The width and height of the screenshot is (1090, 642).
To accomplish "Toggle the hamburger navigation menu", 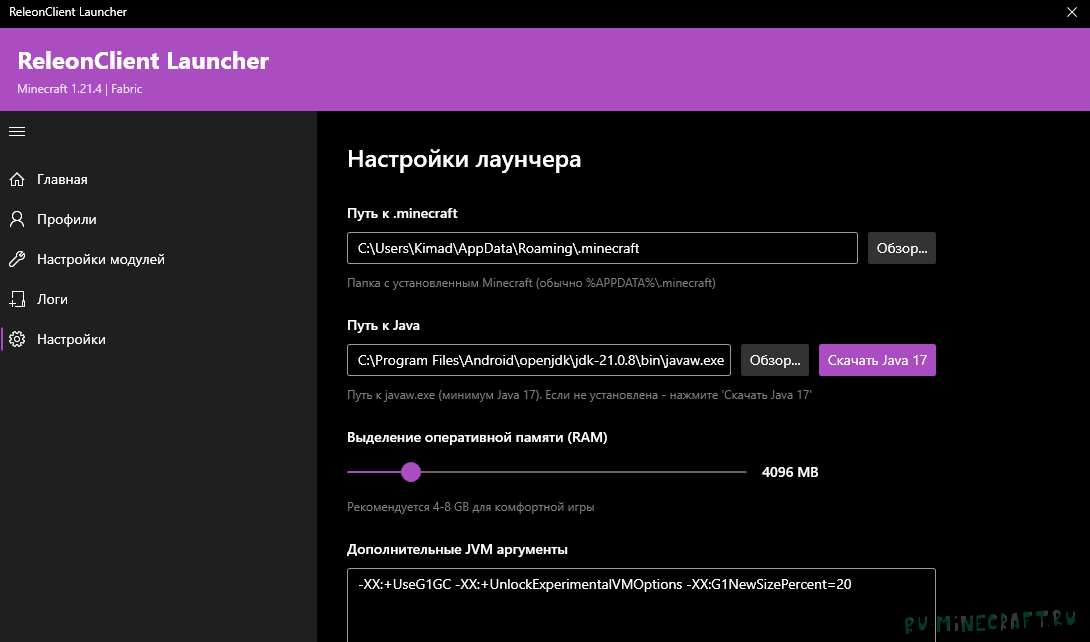I will [17, 131].
